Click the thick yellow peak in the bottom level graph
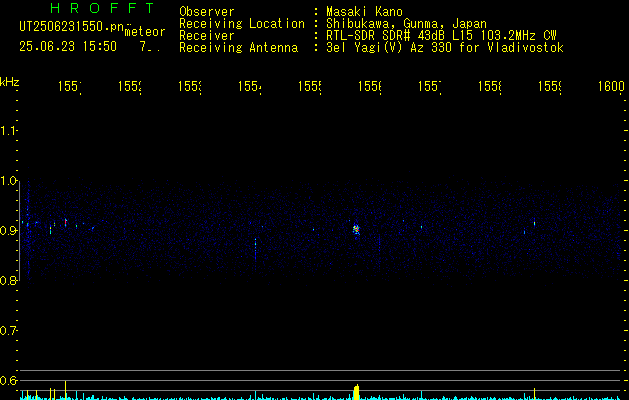Screen dimensions: 629x400 tap(356, 392)
